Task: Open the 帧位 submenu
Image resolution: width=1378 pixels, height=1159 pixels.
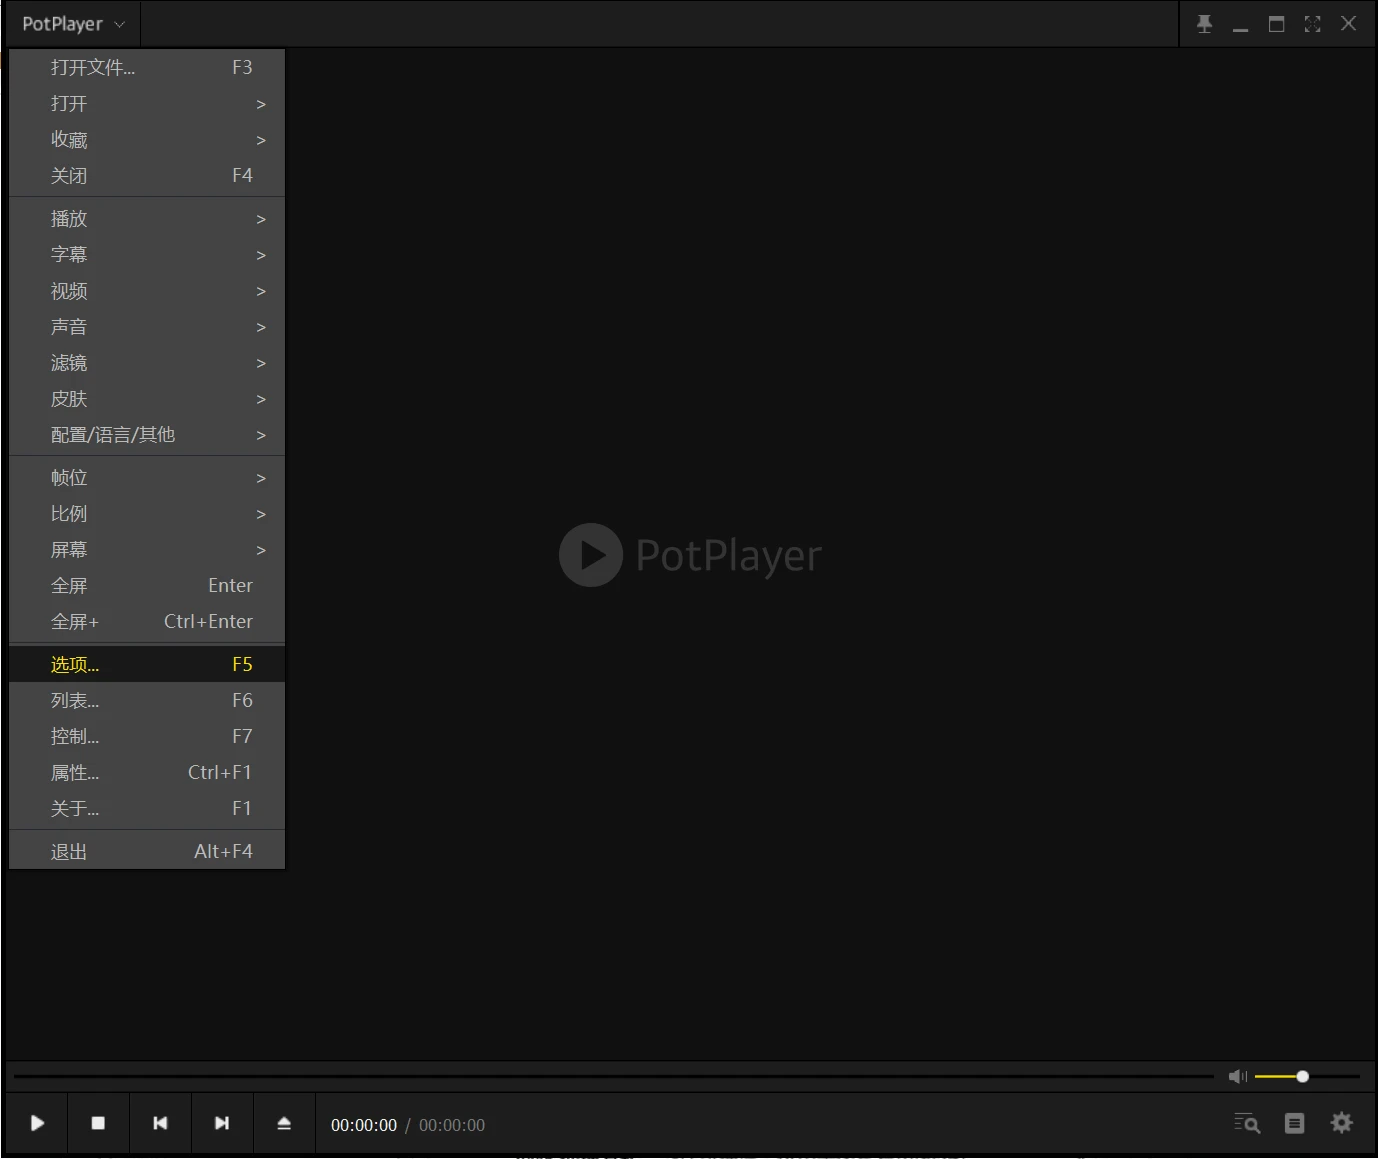Action: (x=147, y=477)
